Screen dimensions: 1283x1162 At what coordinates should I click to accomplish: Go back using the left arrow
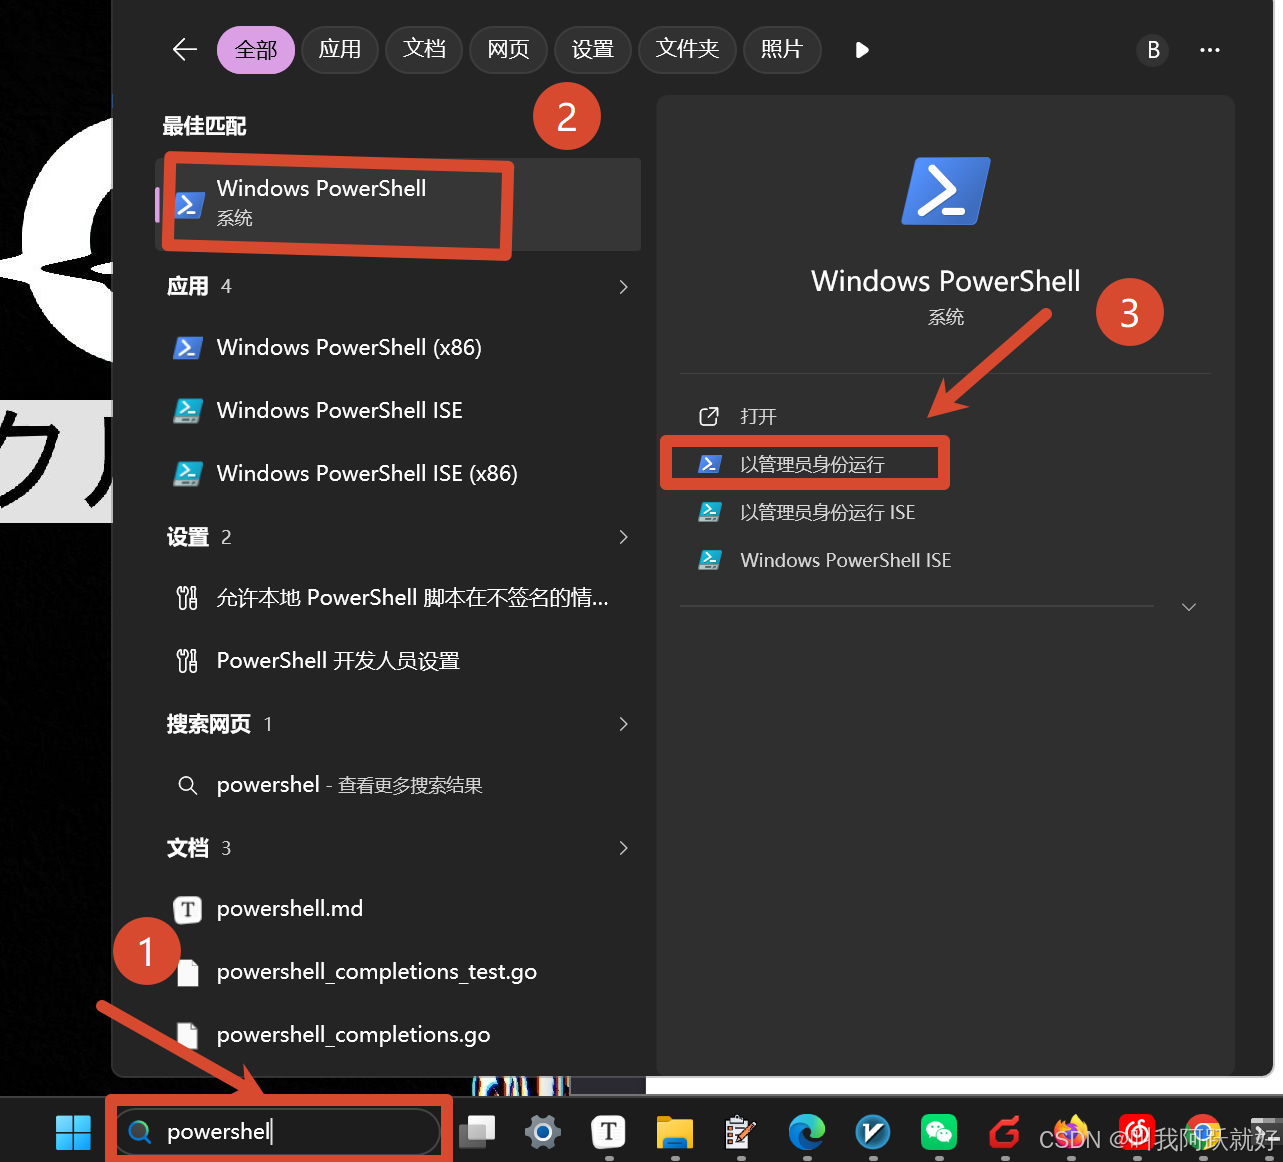coord(185,50)
